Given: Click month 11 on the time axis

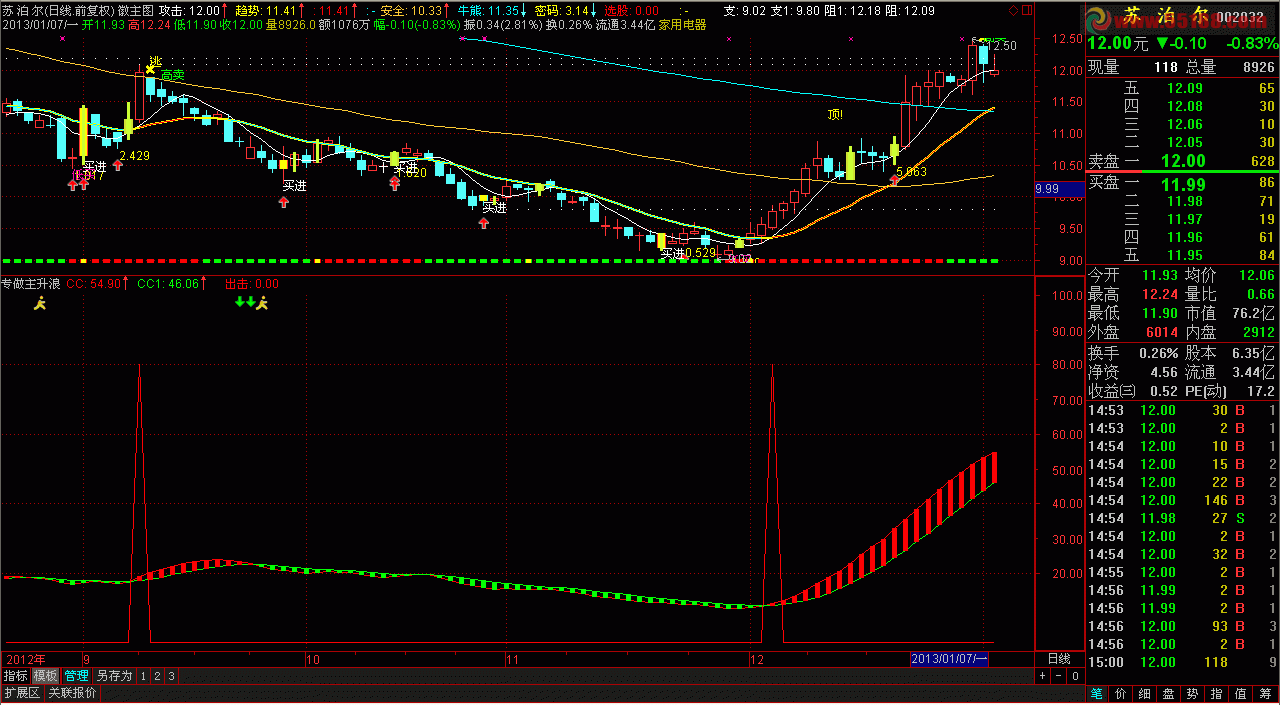Looking at the screenshot, I should pyautogui.click(x=512, y=659).
